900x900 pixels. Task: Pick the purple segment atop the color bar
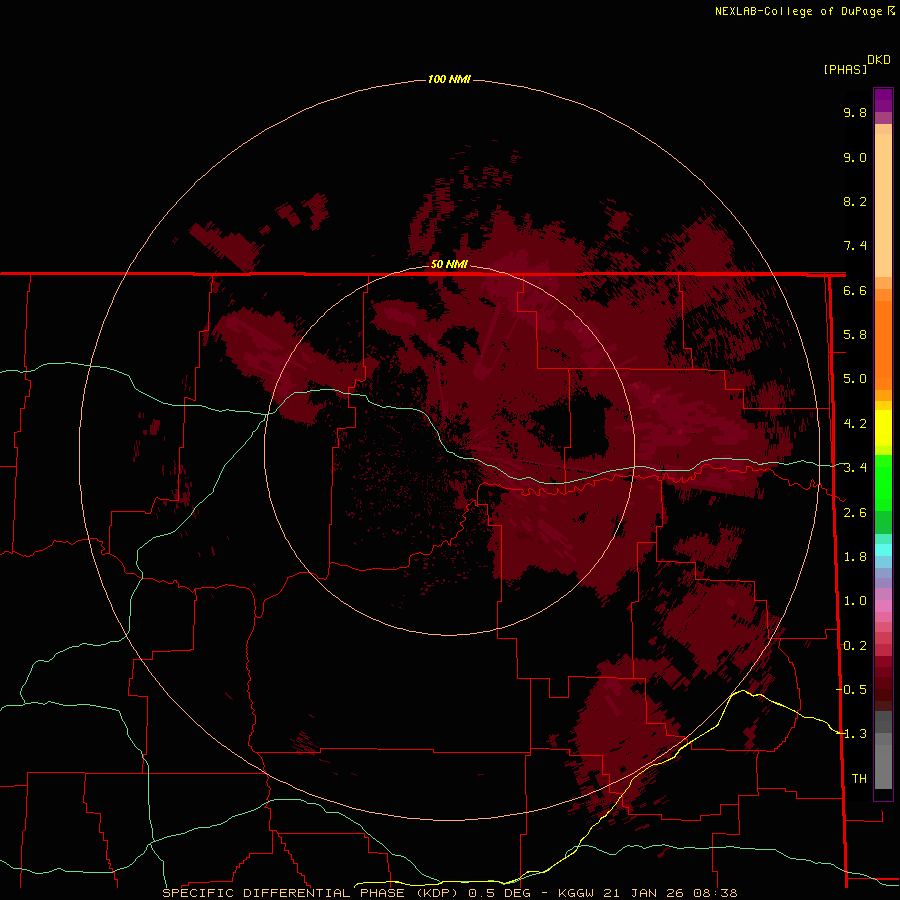(883, 100)
